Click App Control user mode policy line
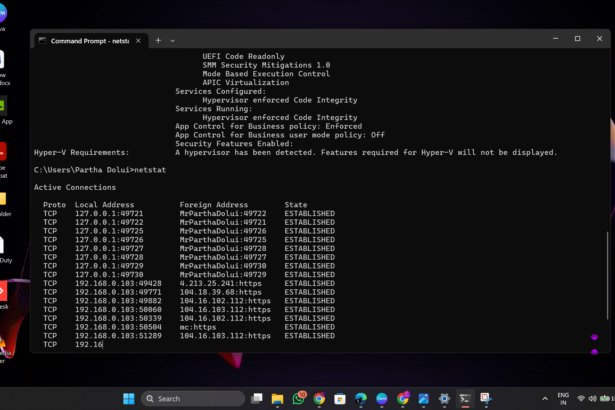This screenshot has width=615, height=410. coord(280,135)
